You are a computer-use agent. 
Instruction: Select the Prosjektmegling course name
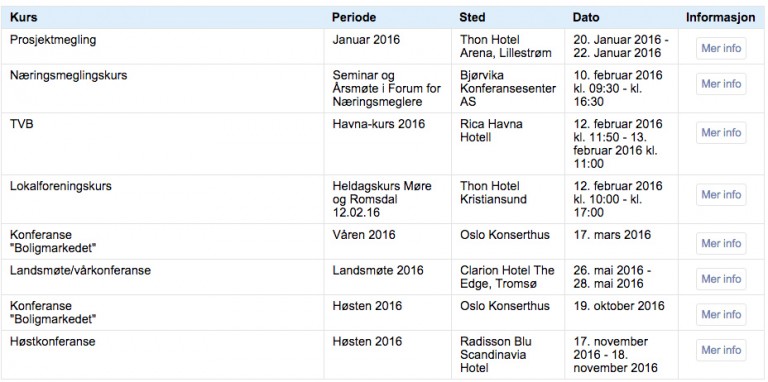pos(53,40)
